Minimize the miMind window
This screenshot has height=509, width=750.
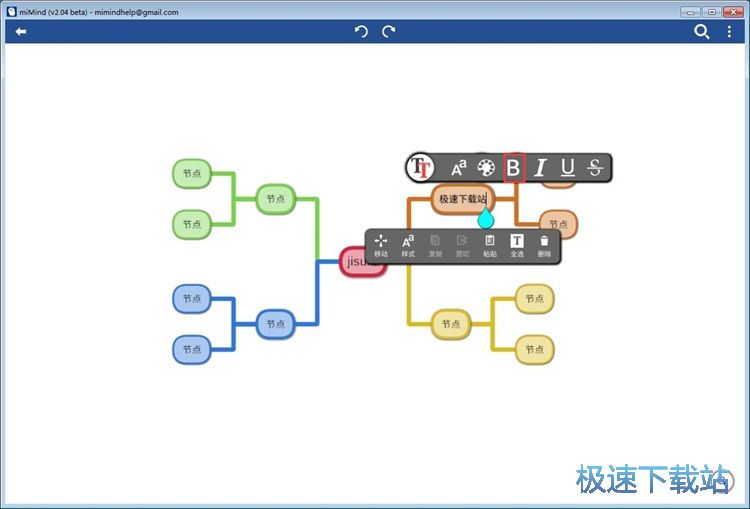(x=690, y=12)
